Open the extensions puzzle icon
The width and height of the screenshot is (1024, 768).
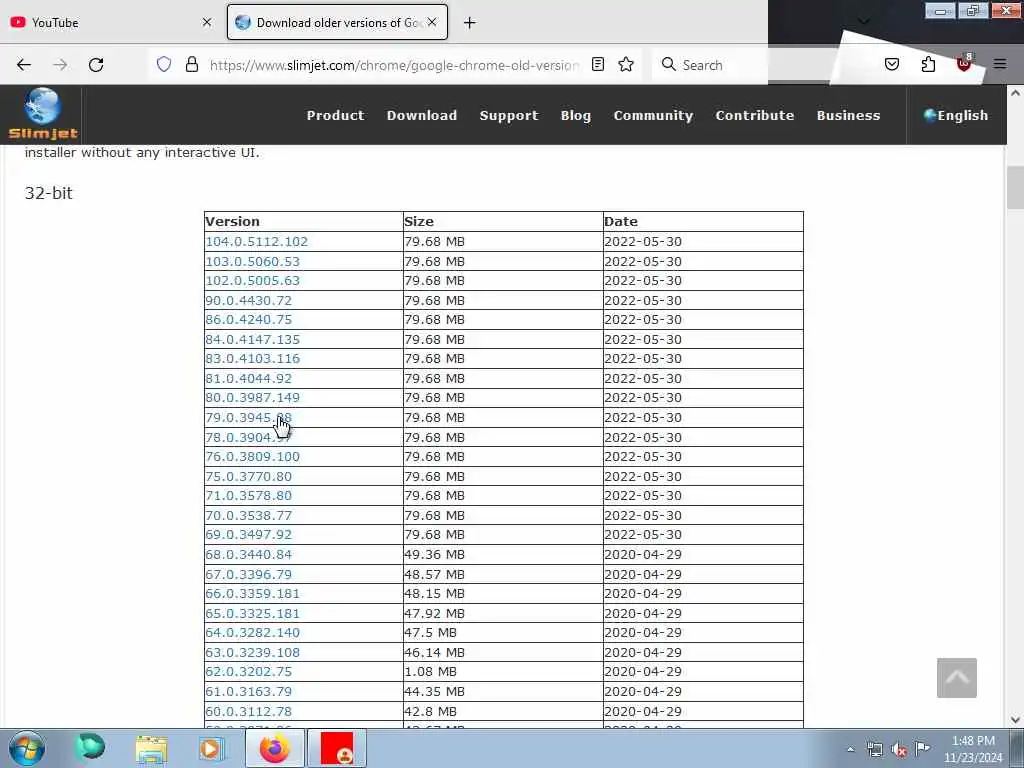(928, 64)
